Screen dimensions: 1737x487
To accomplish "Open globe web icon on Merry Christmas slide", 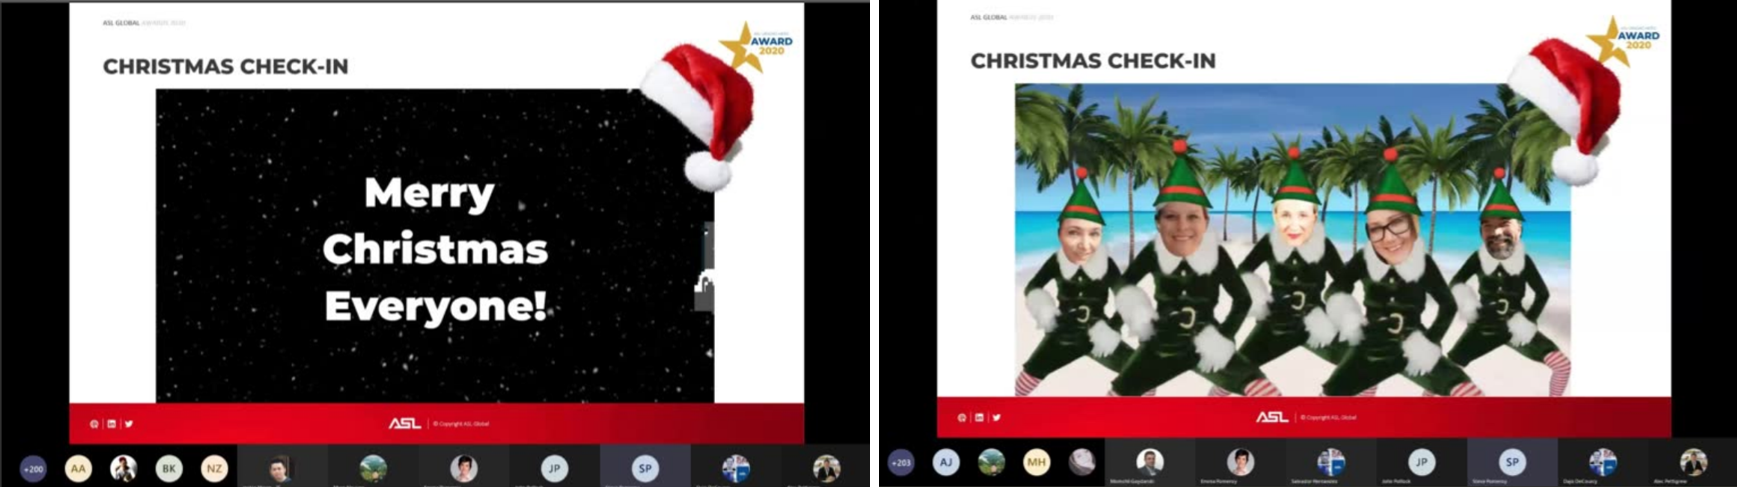I will tap(94, 424).
